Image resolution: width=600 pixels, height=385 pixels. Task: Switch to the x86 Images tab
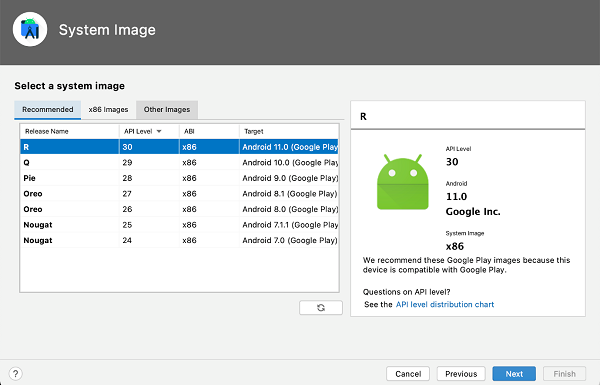point(108,109)
